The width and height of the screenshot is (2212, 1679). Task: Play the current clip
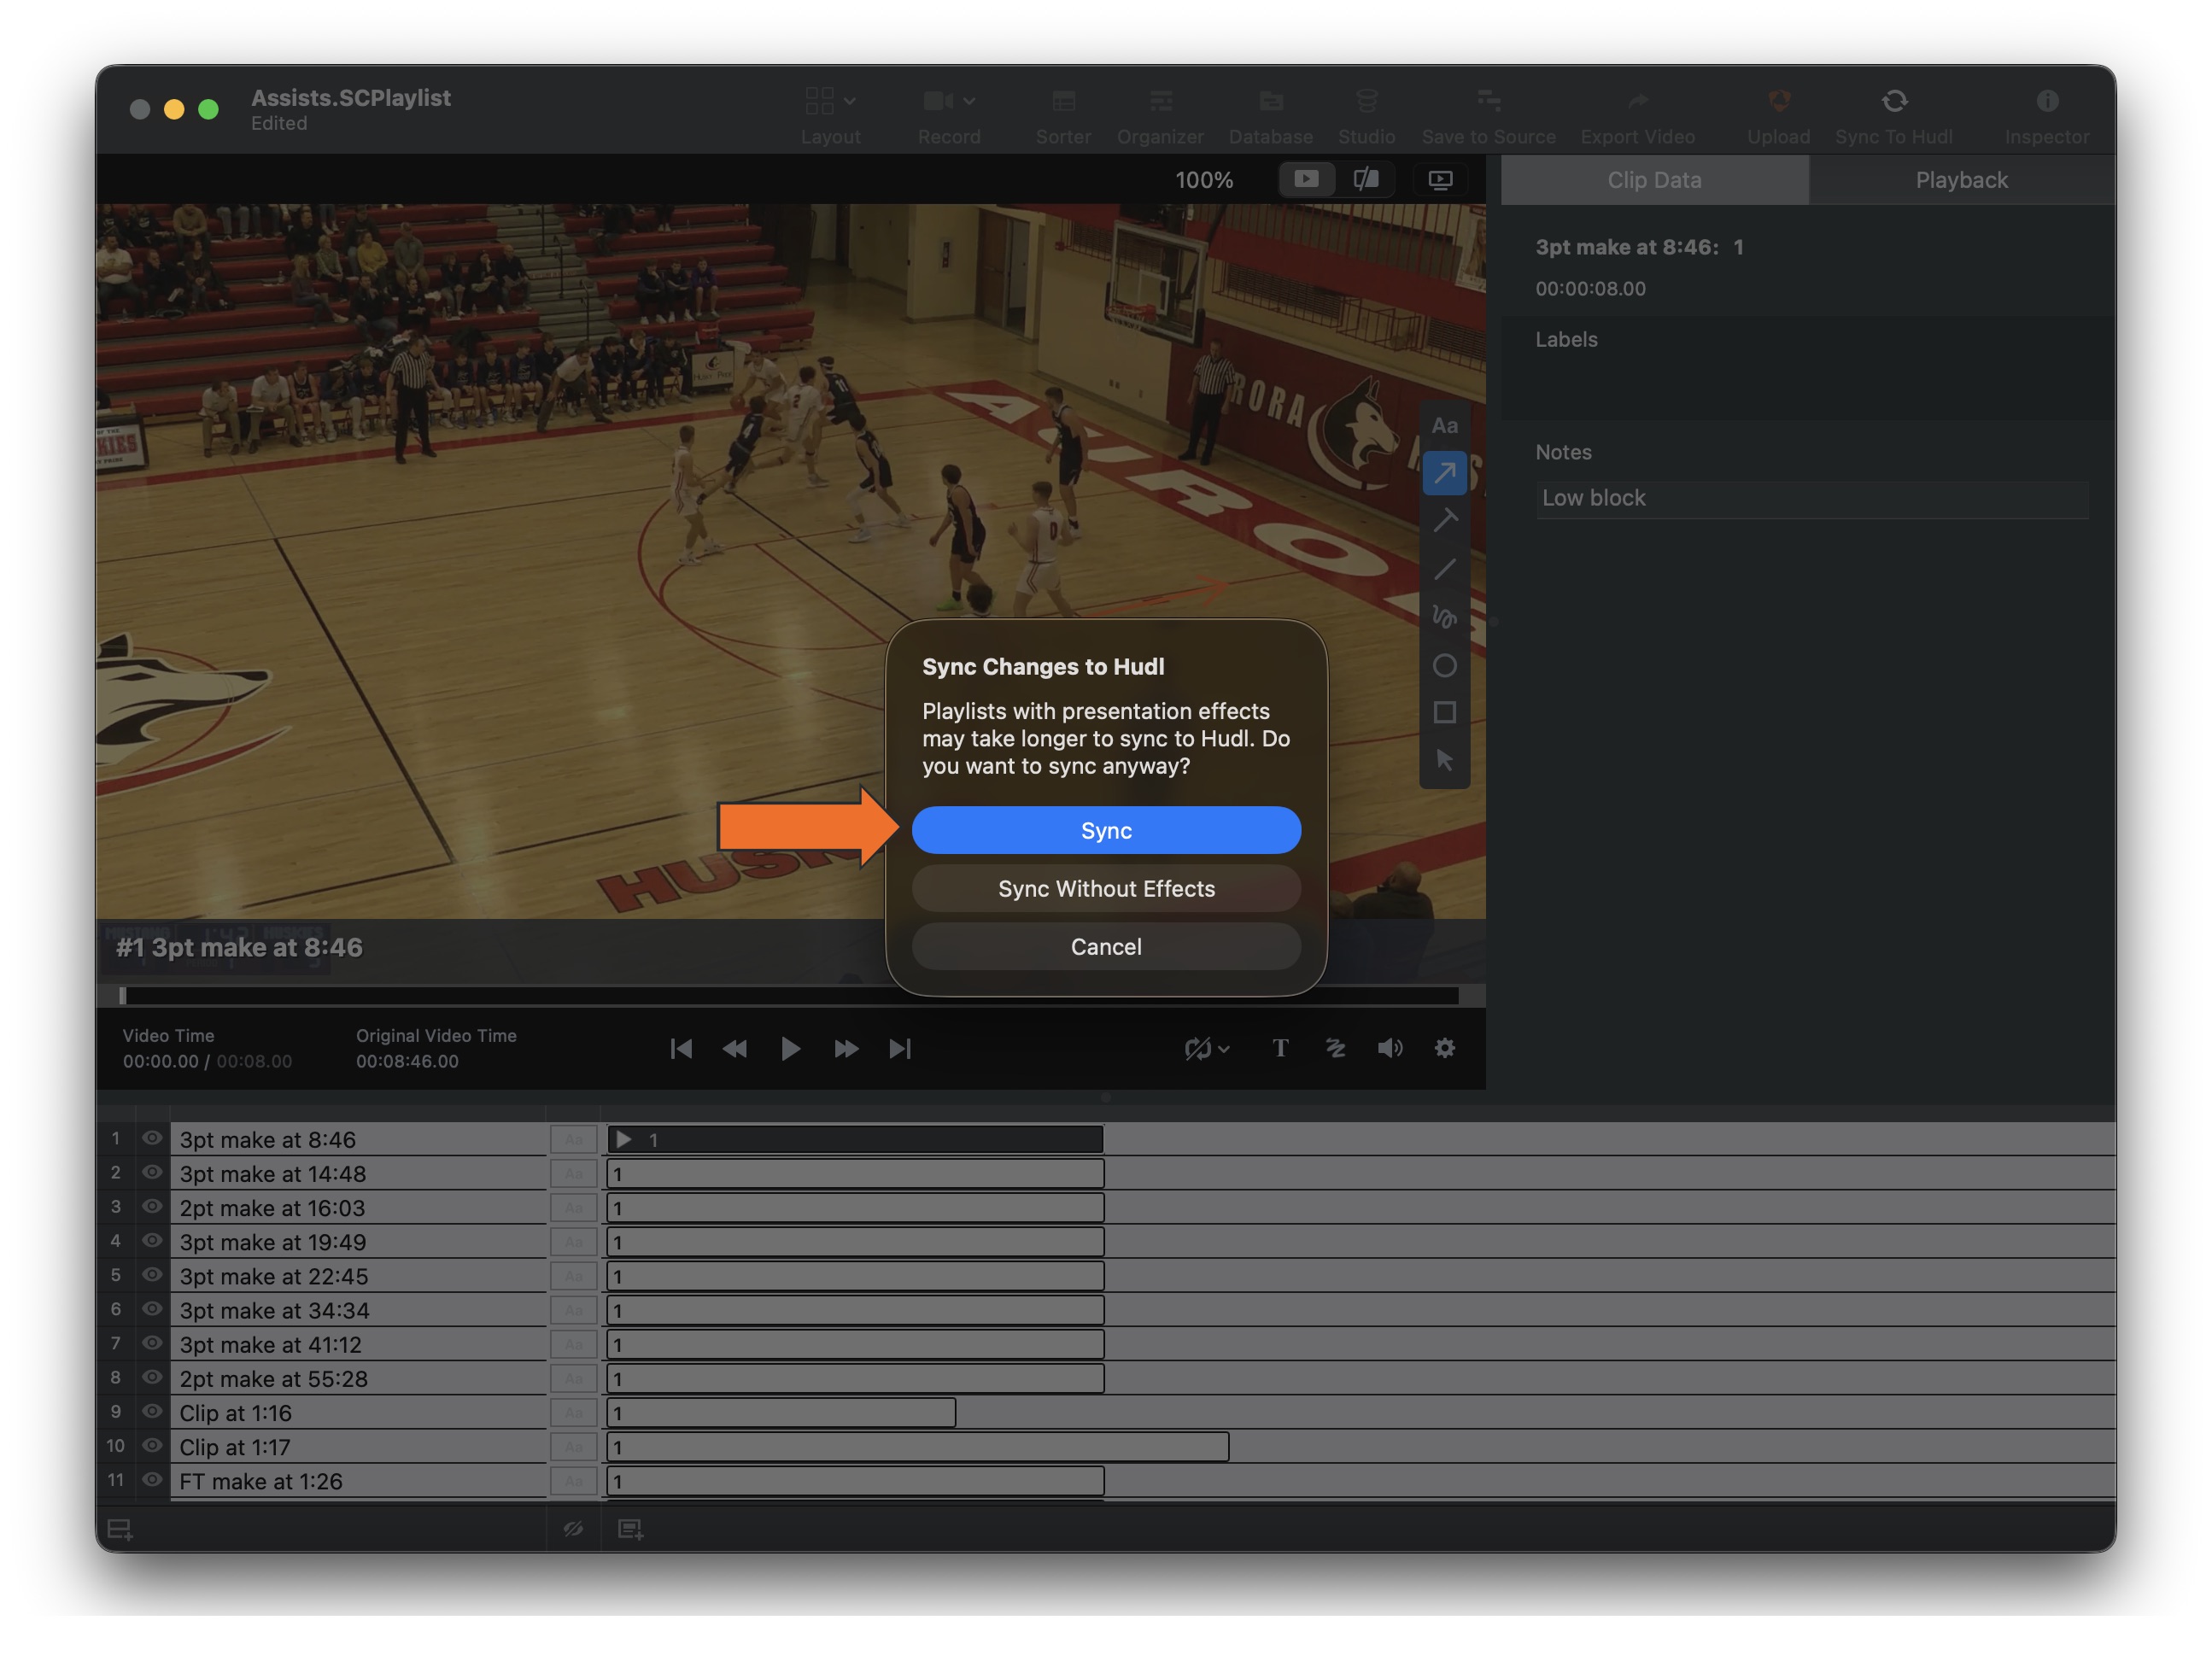[x=790, y=1048]
